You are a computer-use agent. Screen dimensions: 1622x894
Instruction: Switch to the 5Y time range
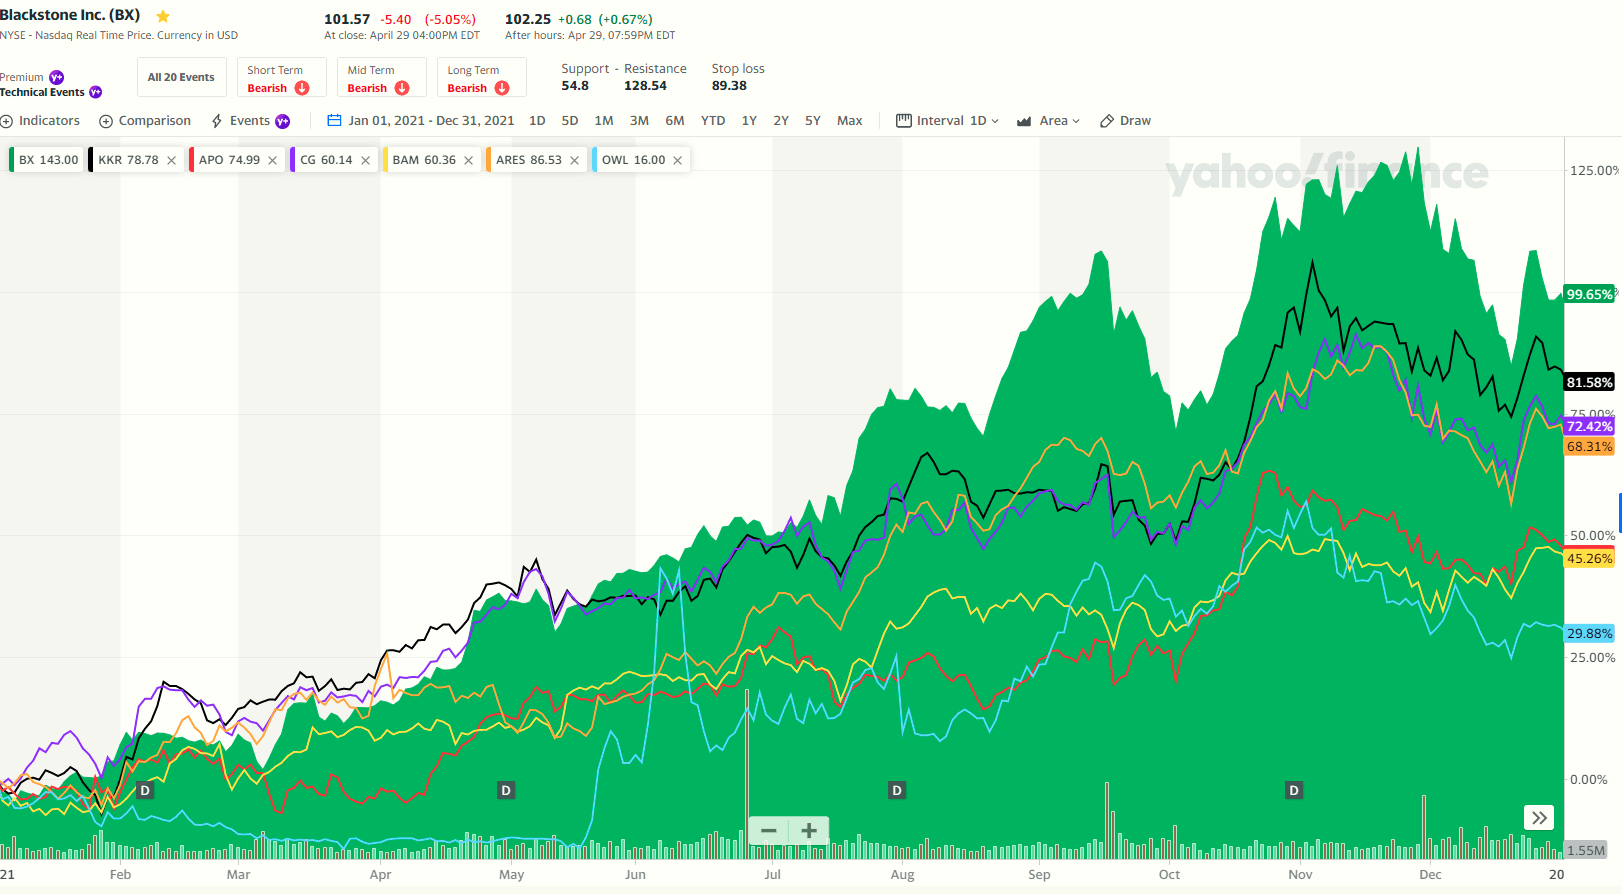point(813,121)
